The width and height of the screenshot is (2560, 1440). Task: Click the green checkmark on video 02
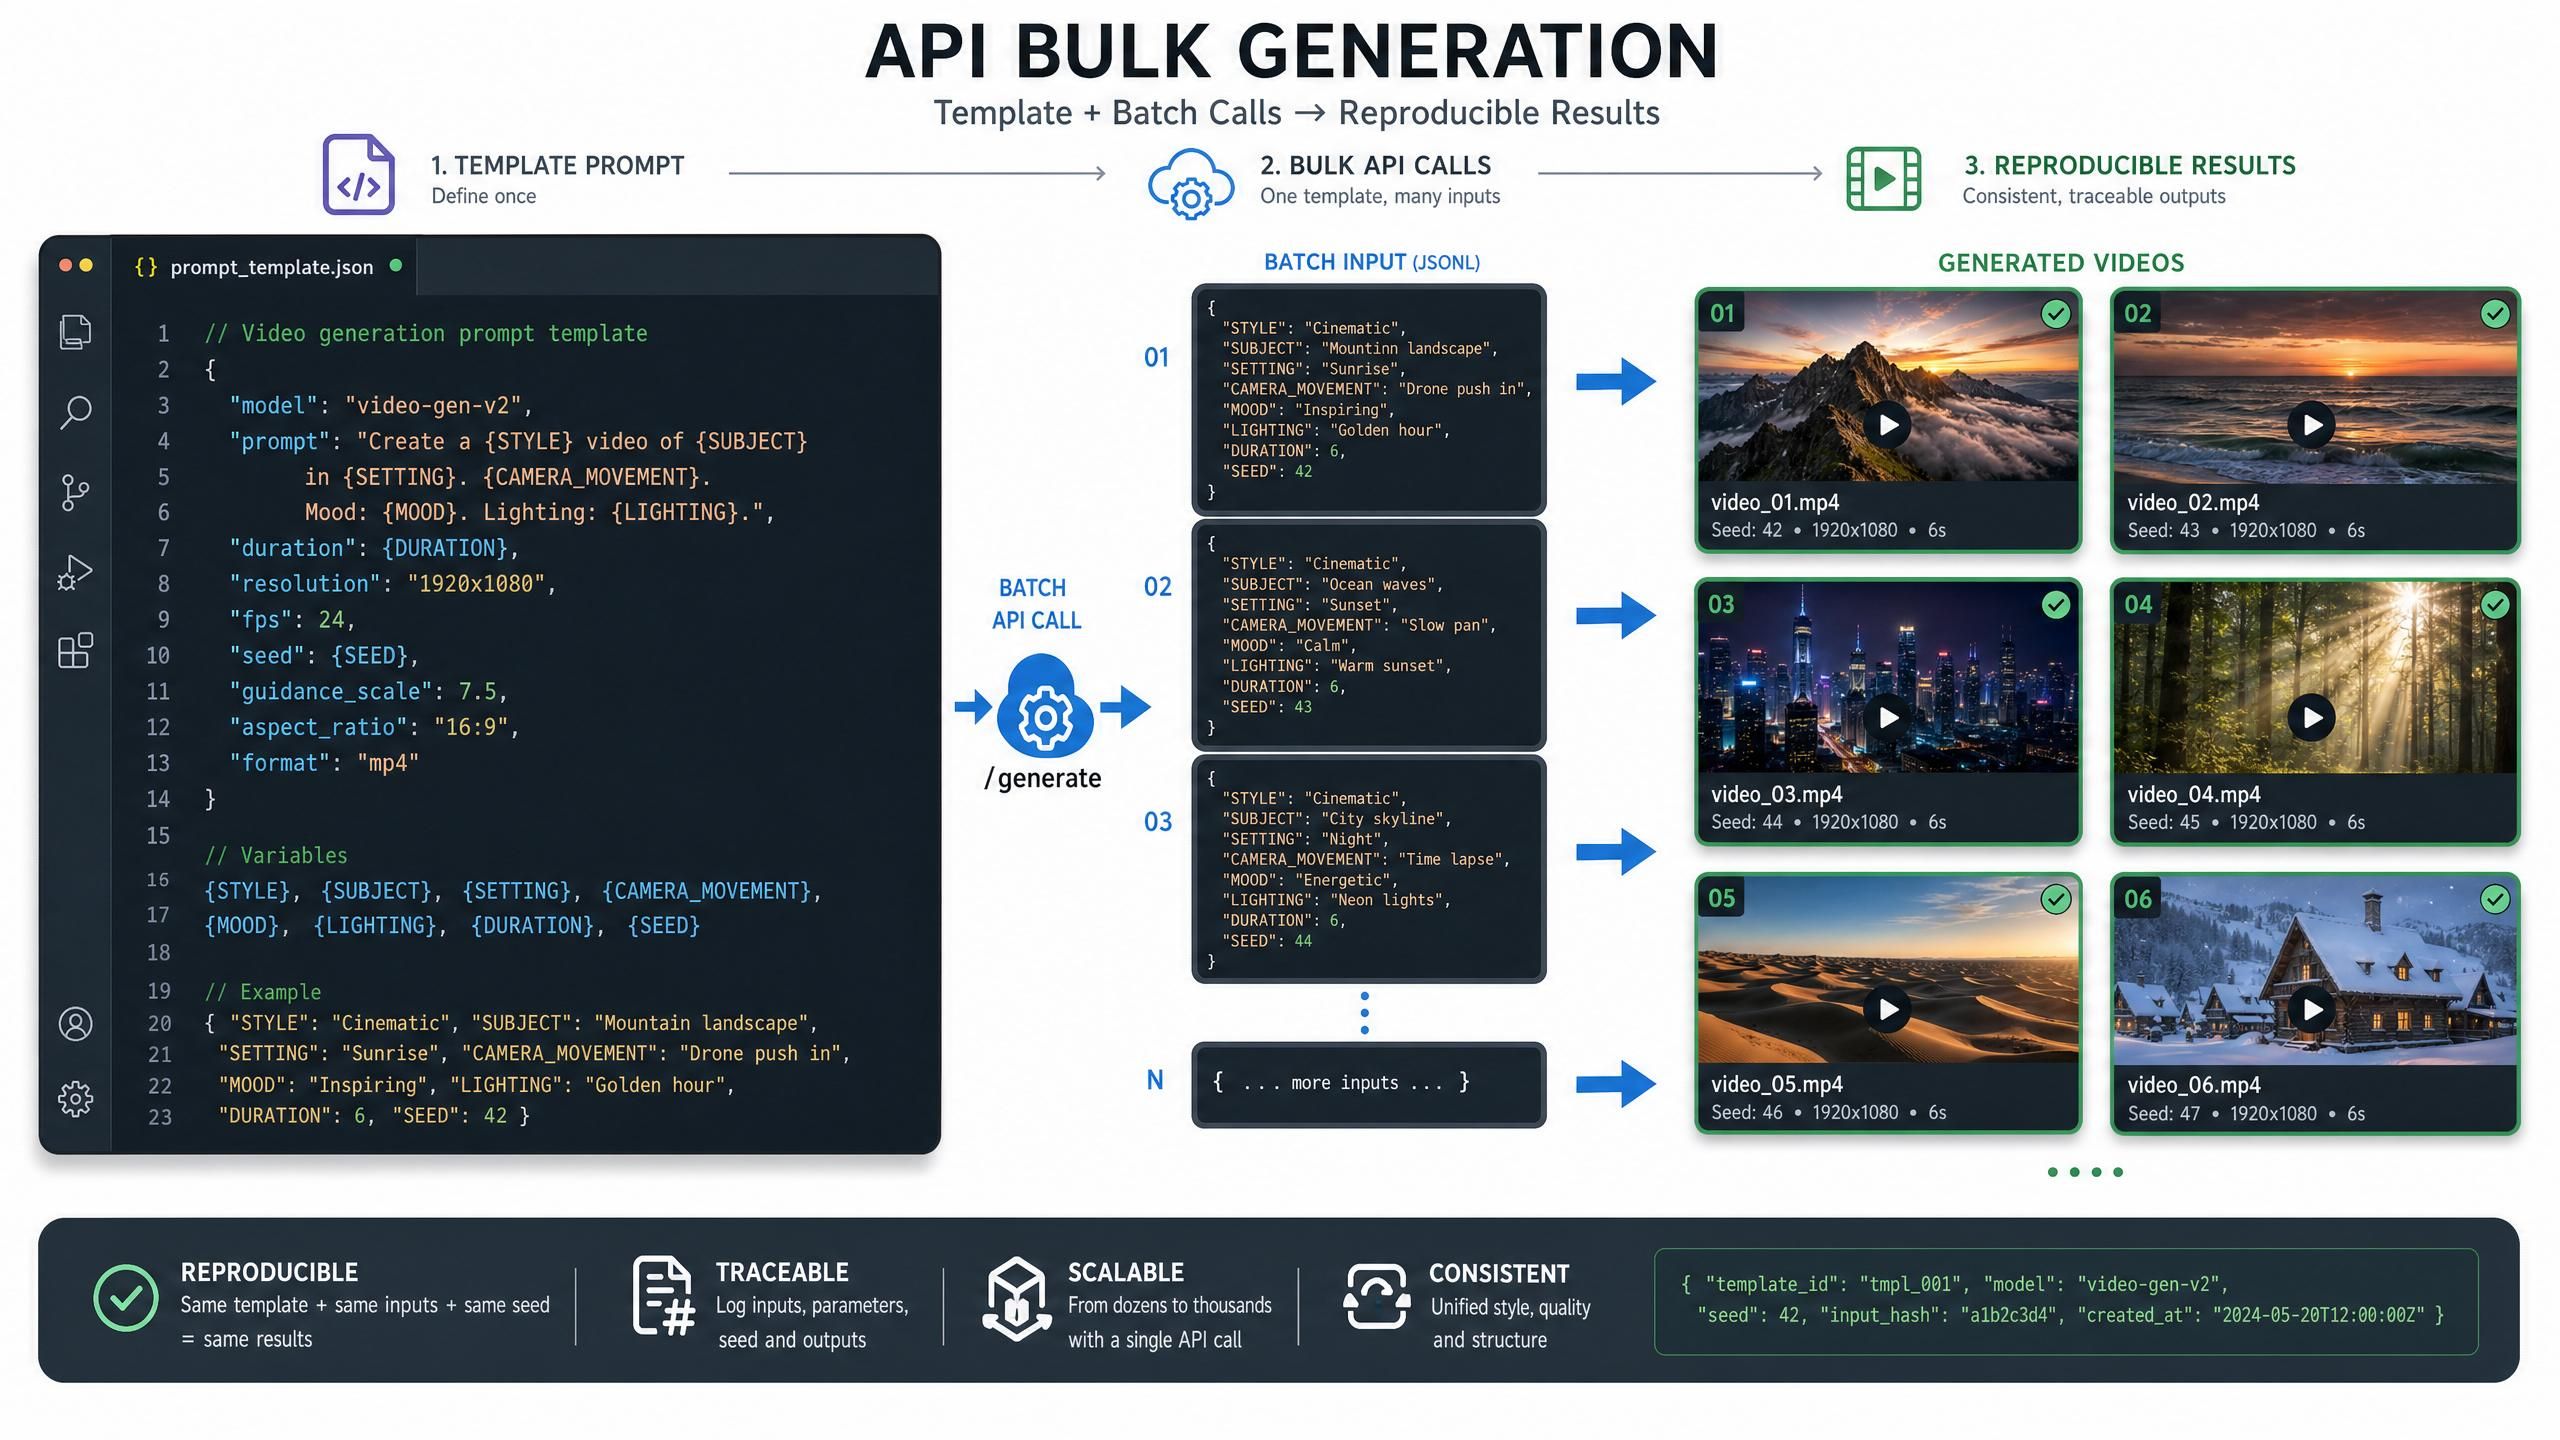(2495, 314)
